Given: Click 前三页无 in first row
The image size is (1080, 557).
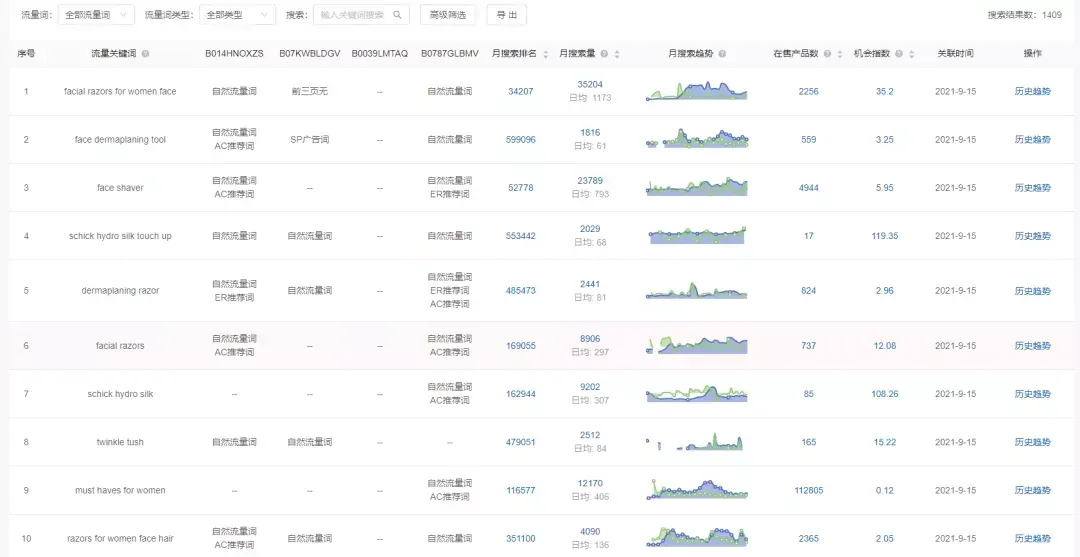Looking at the screenshot, I should [x=310, y=91].
